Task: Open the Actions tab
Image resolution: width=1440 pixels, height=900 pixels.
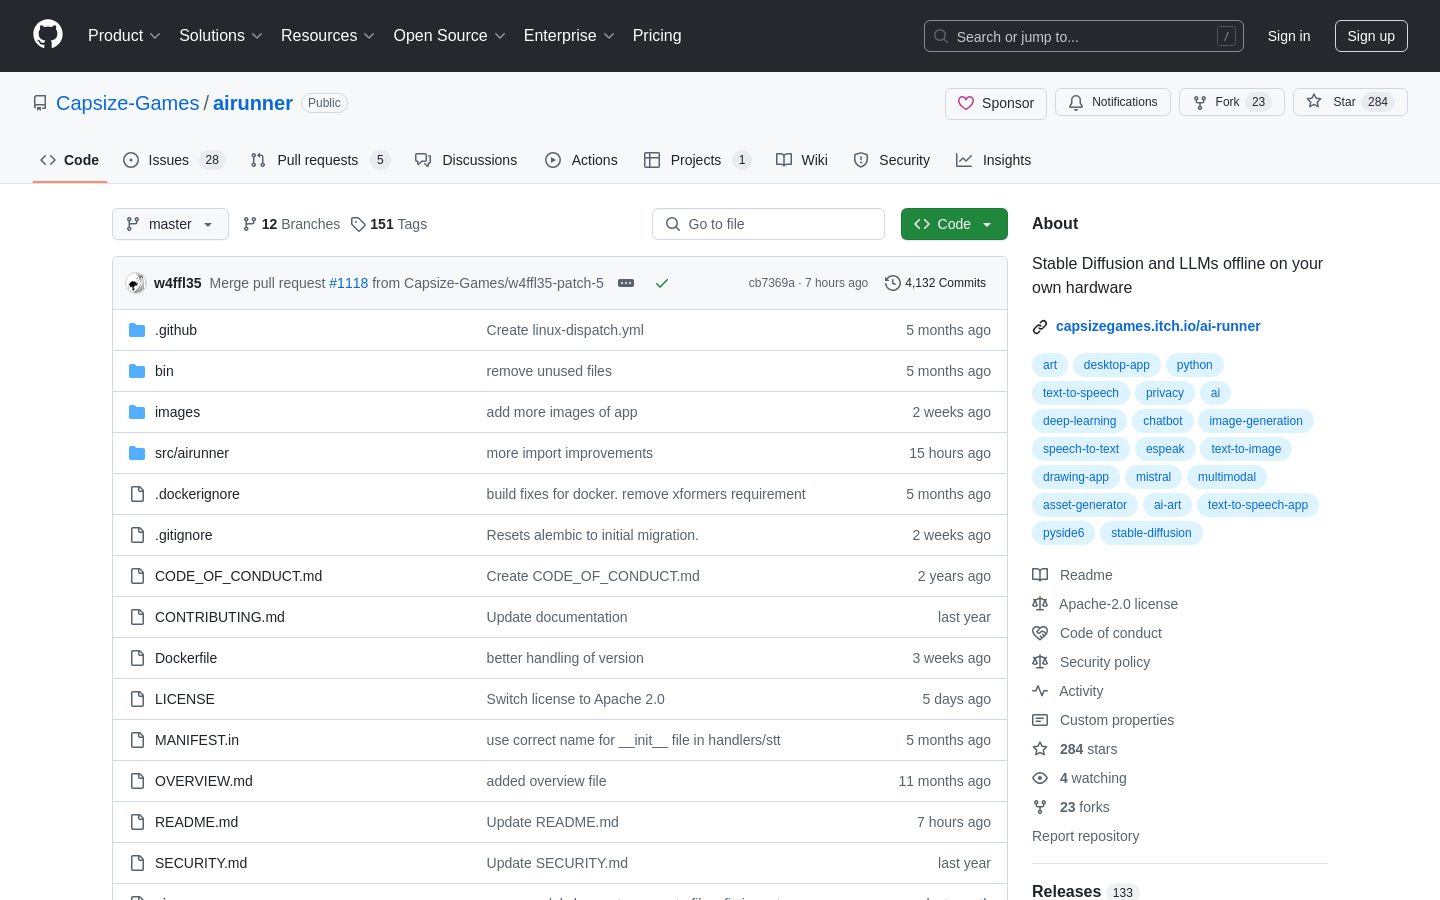Action: (581, 160)
